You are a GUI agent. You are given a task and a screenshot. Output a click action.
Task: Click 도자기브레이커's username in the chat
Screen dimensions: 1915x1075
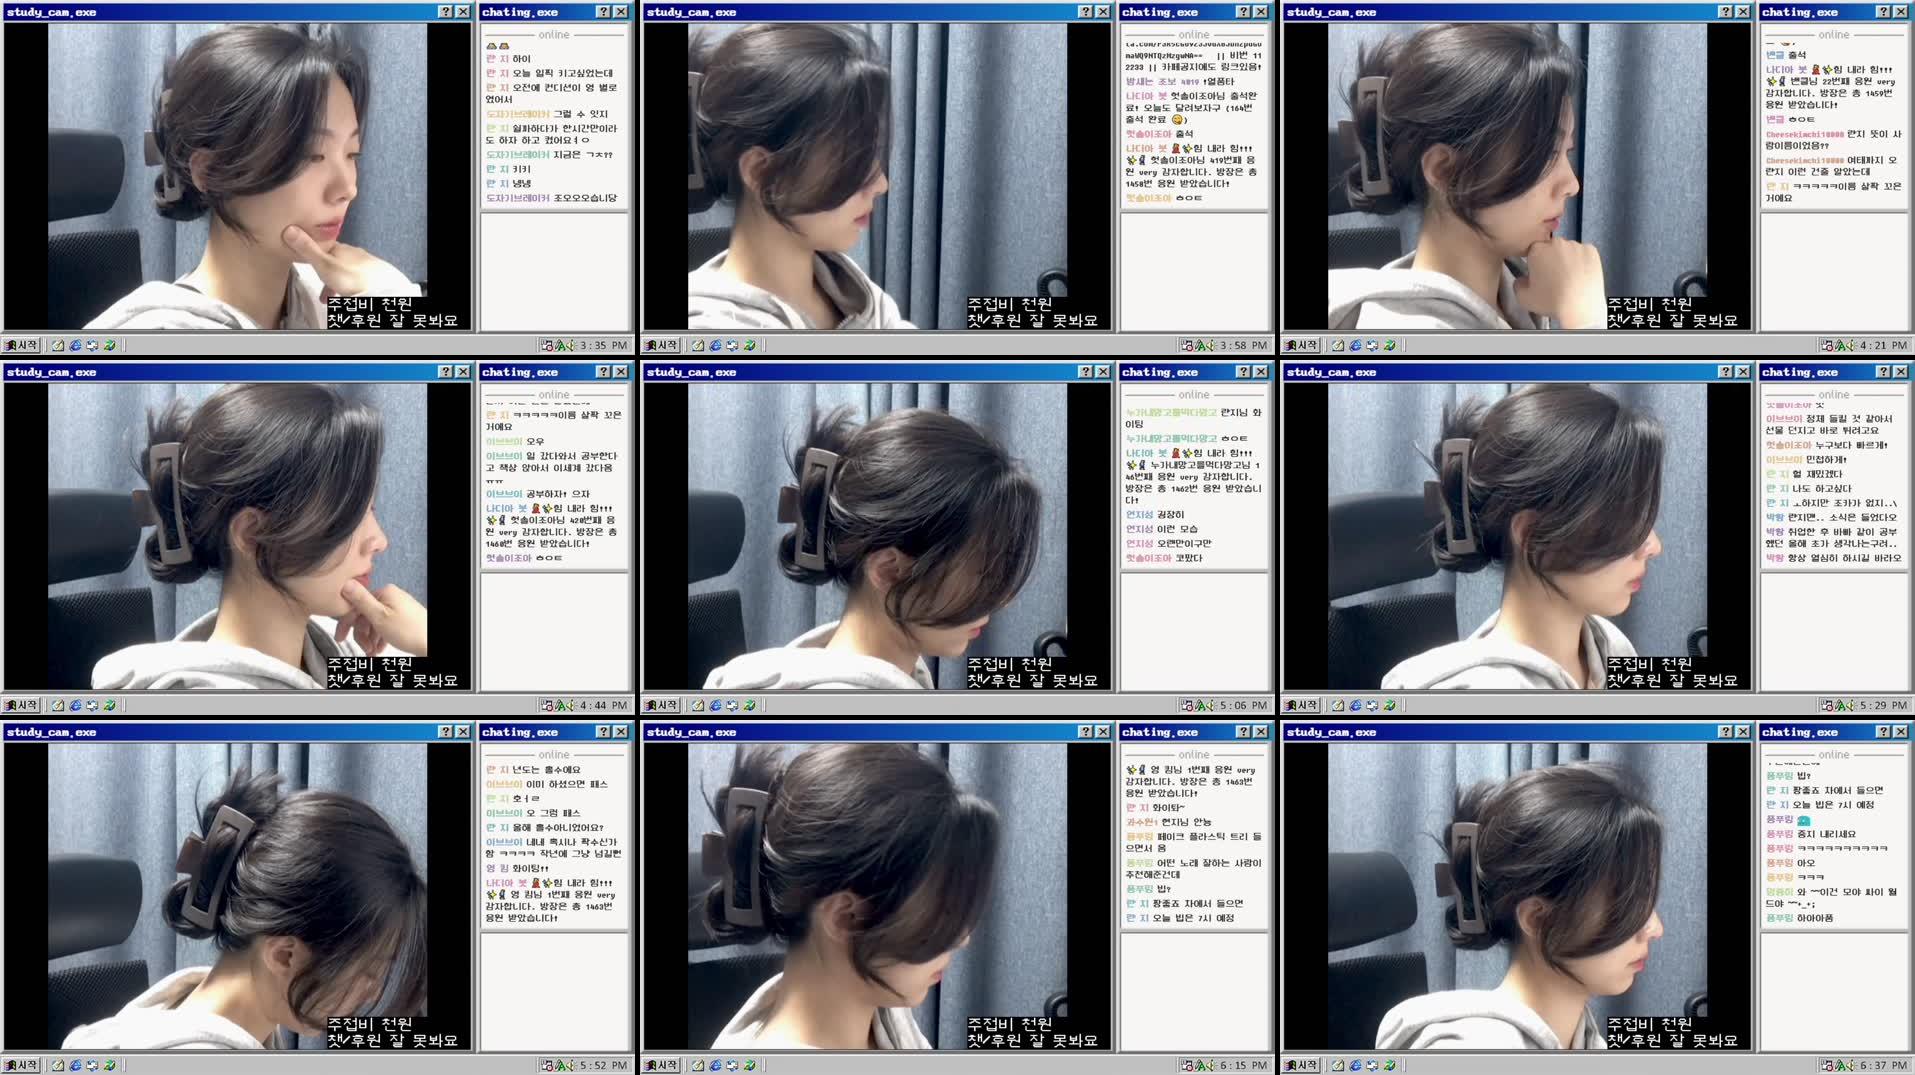click(x=518, y=114)
